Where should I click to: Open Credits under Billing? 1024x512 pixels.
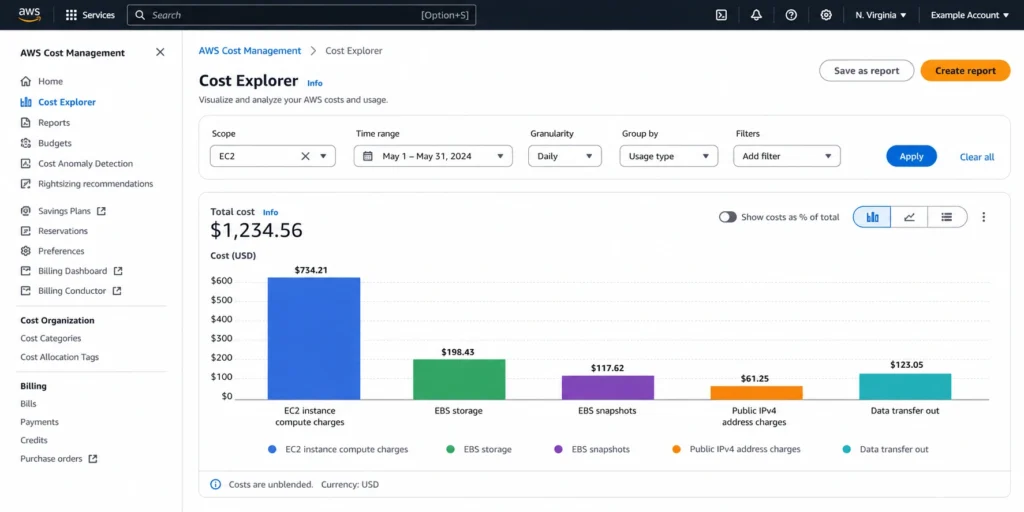(x=34, y=440)
